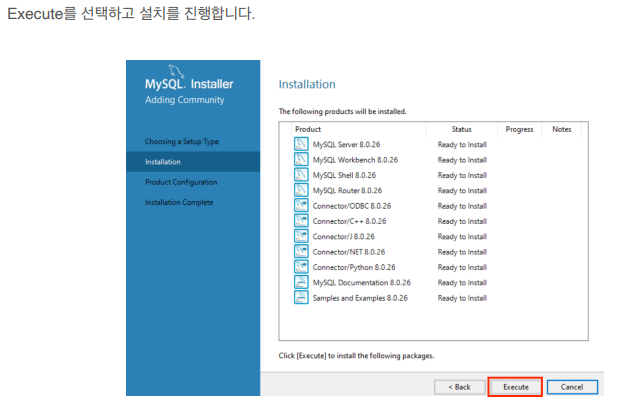This screenshot has height=405, width=622.
Task: Select the Samples and Examples 8.0.26 row text
Action: pyautogui.click(x=360, y=298)
